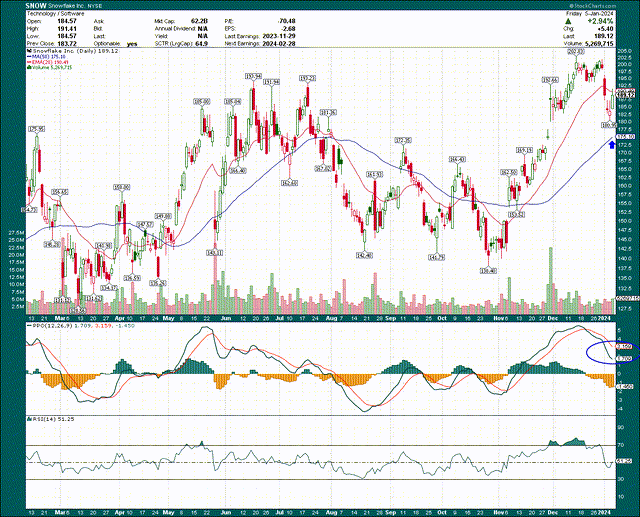
Task: Click the 142.40 August low label
Action: pyautogui.click(x=364, y=255)
